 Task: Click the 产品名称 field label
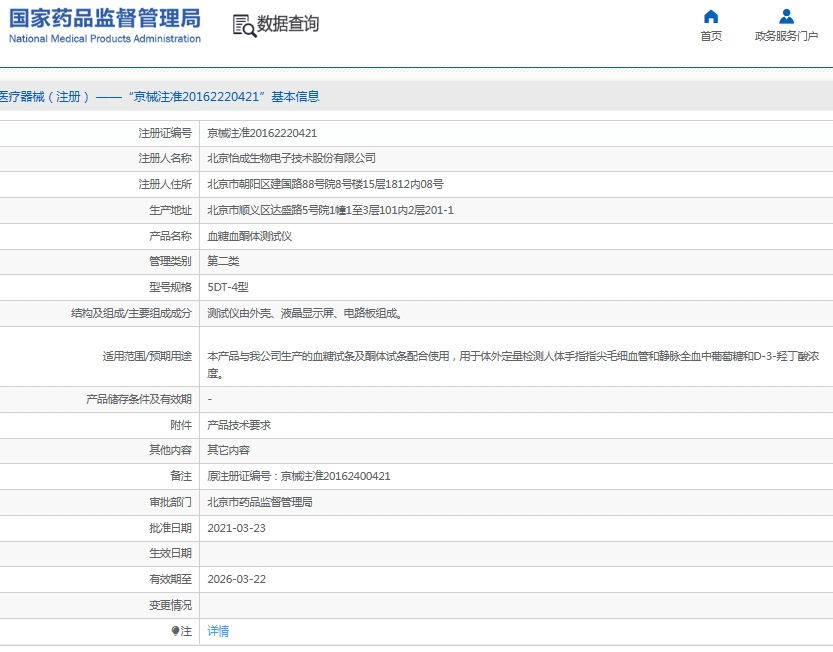171,236
